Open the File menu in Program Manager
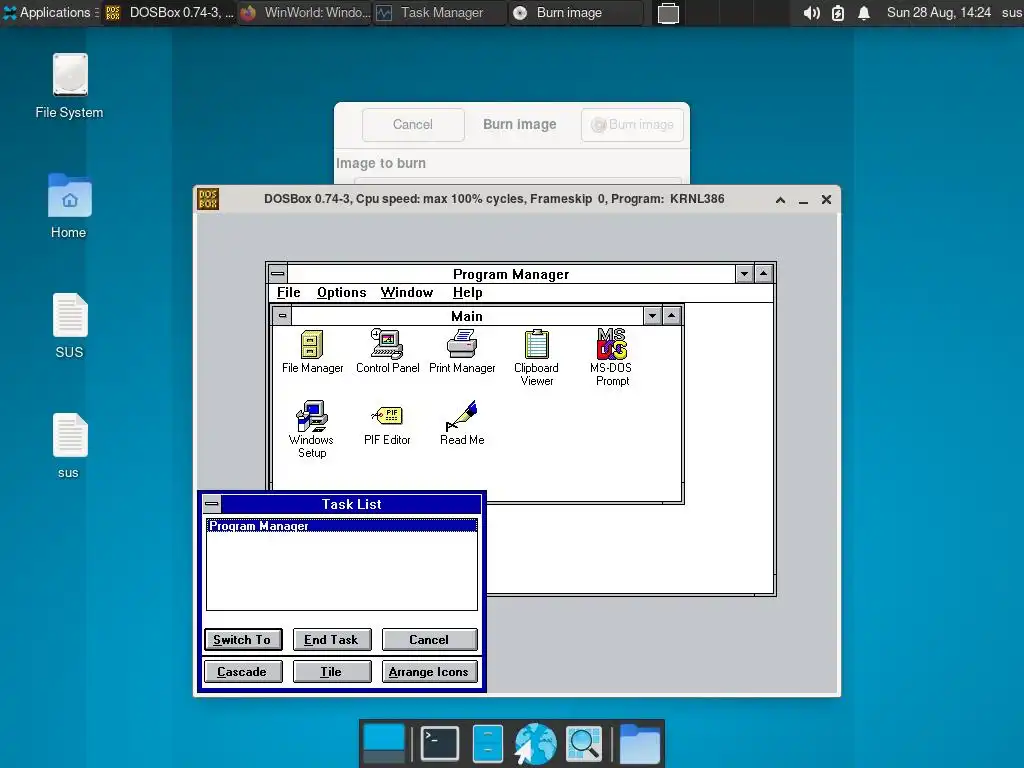 pyautogui.click(x=289, y=293)
